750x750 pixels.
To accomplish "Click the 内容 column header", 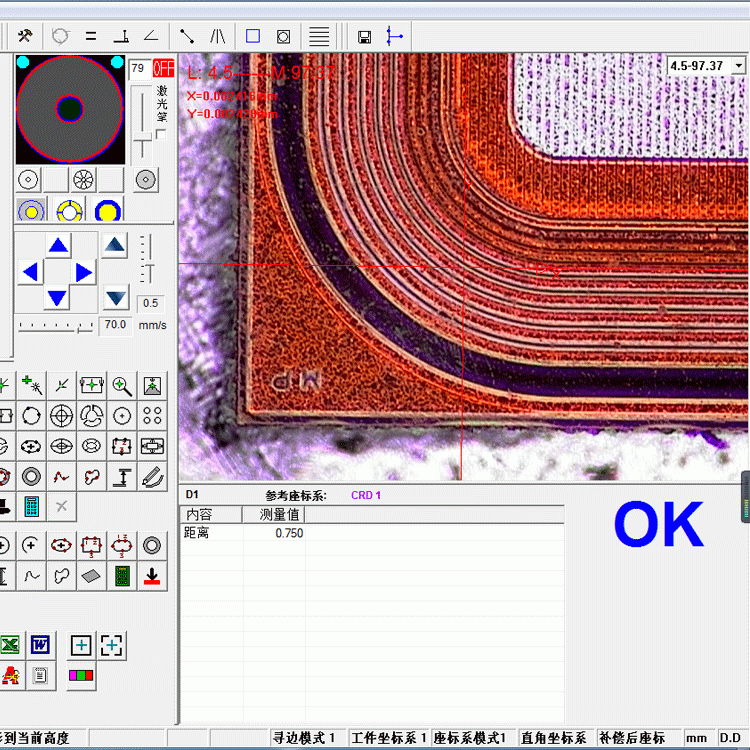I will pos(211,514).
